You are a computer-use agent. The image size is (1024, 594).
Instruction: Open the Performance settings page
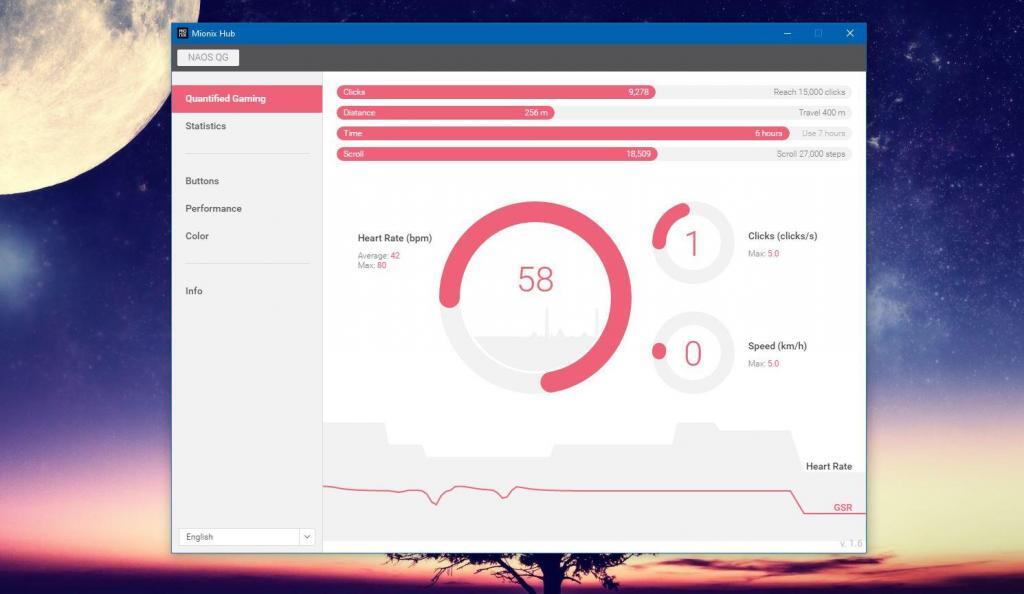coord(213,209)
